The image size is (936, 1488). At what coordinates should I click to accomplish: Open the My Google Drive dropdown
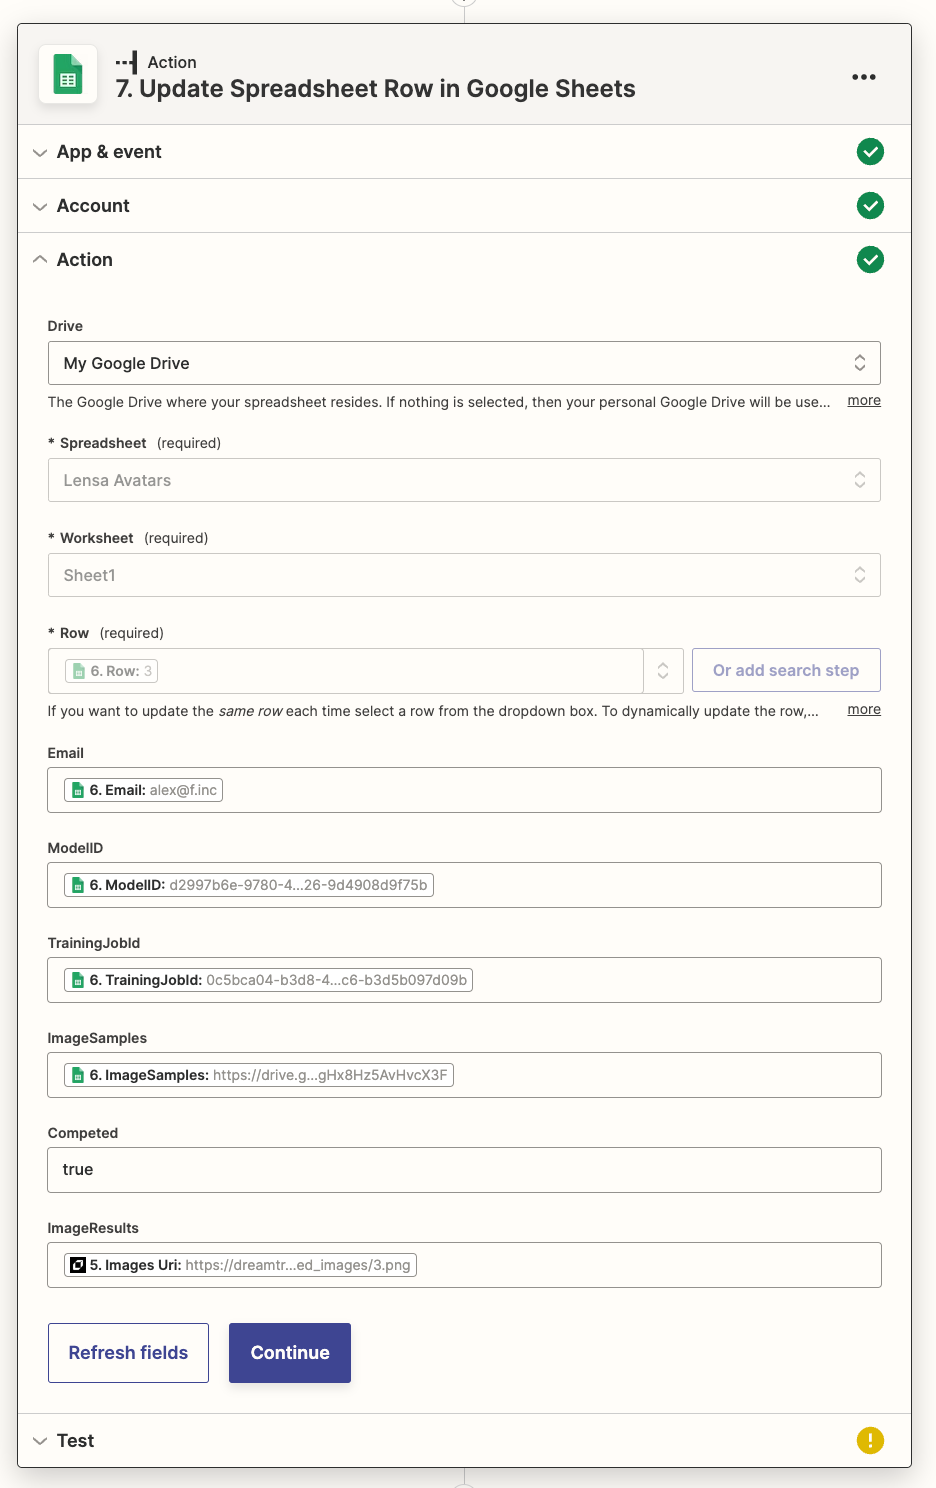tap(464, 363)
